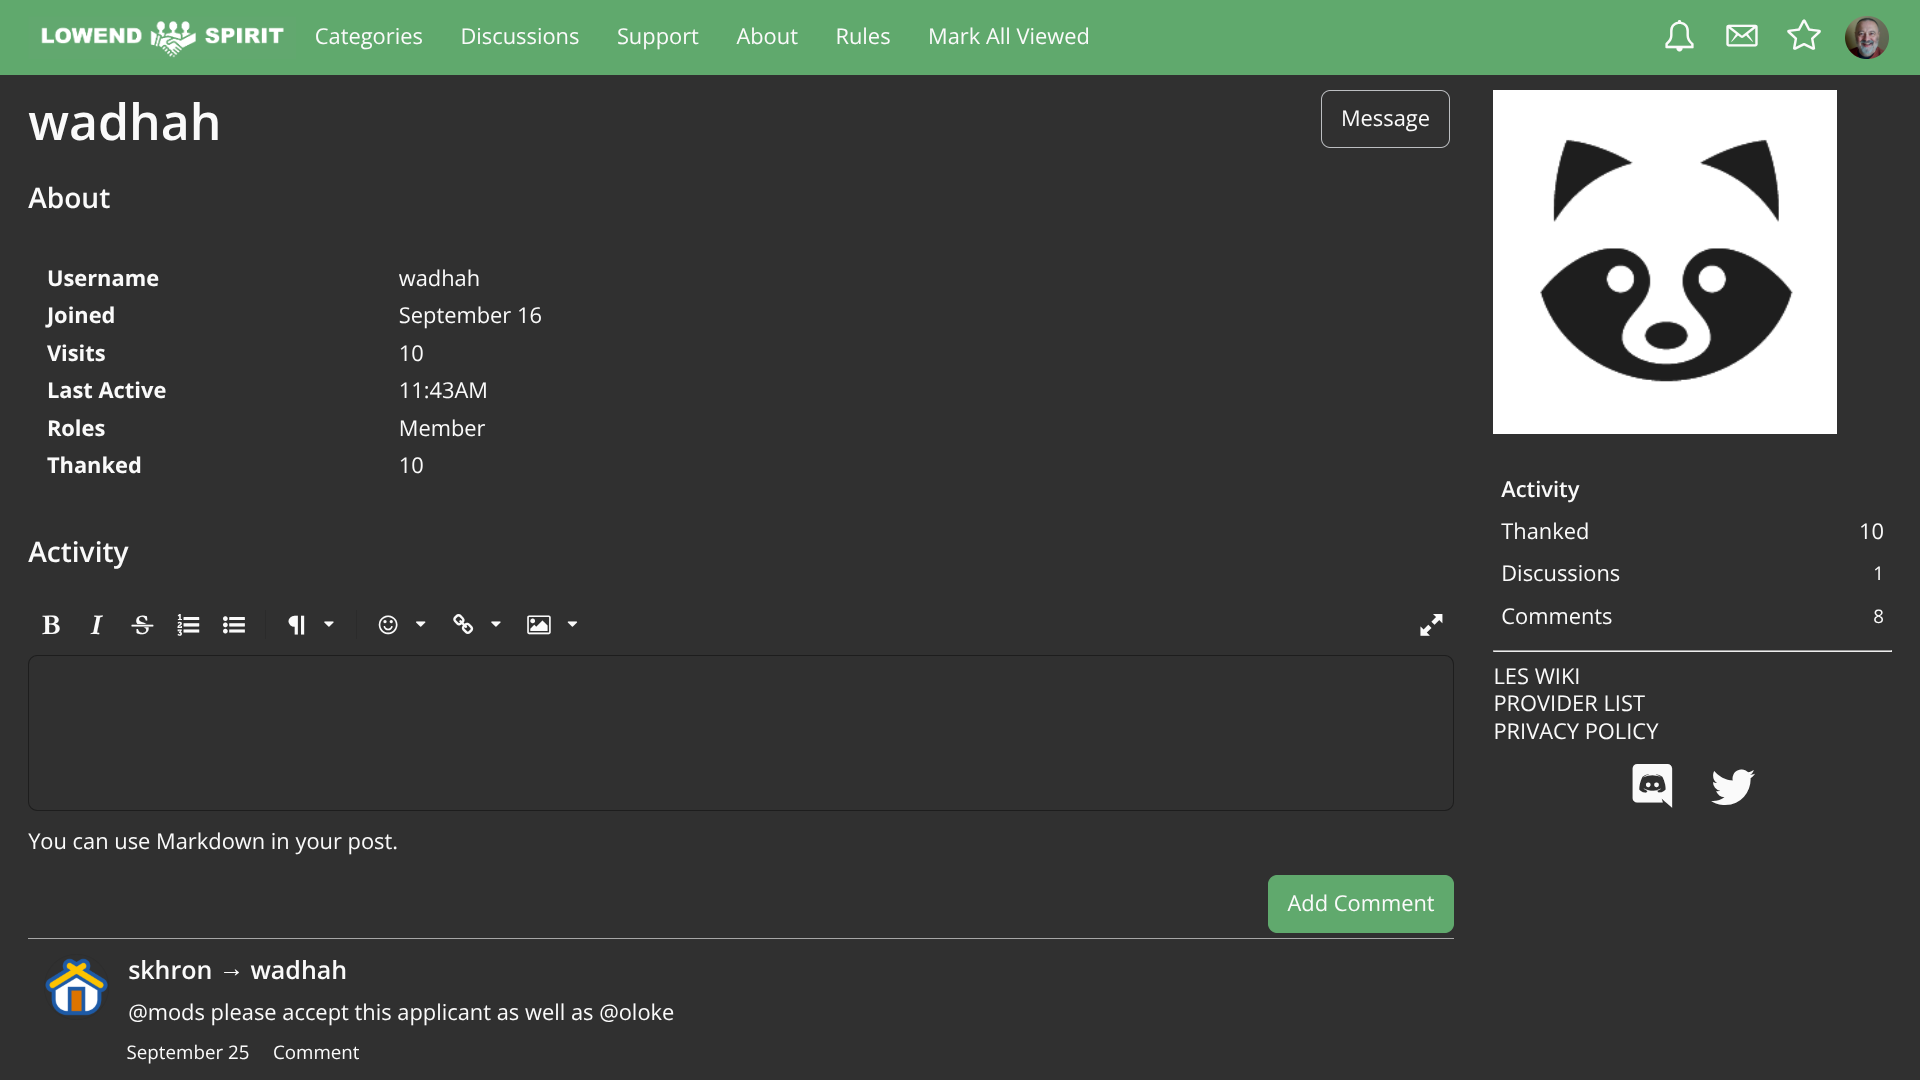Toggle bold formatting in editor
The width and height of the screenshot is (1920, 1080).
[x=51, y=625]
